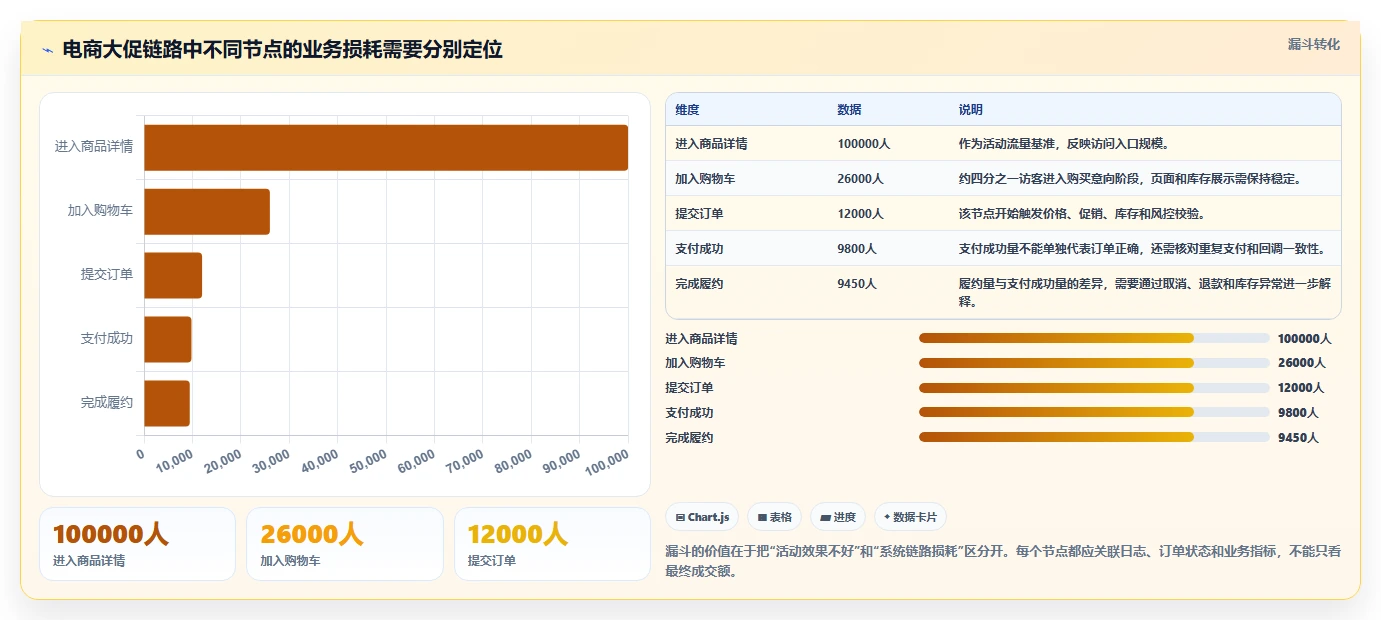Click the 作为活动流量基准 description cell
1381x620 pixels.
[x=1145, y=143]
